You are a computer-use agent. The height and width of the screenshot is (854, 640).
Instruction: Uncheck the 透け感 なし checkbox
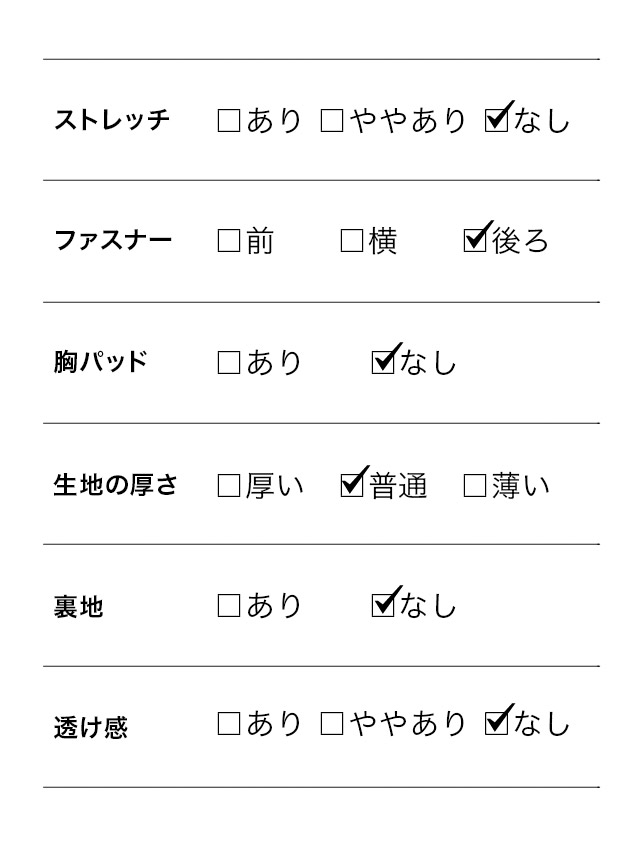tap(496, 724)
